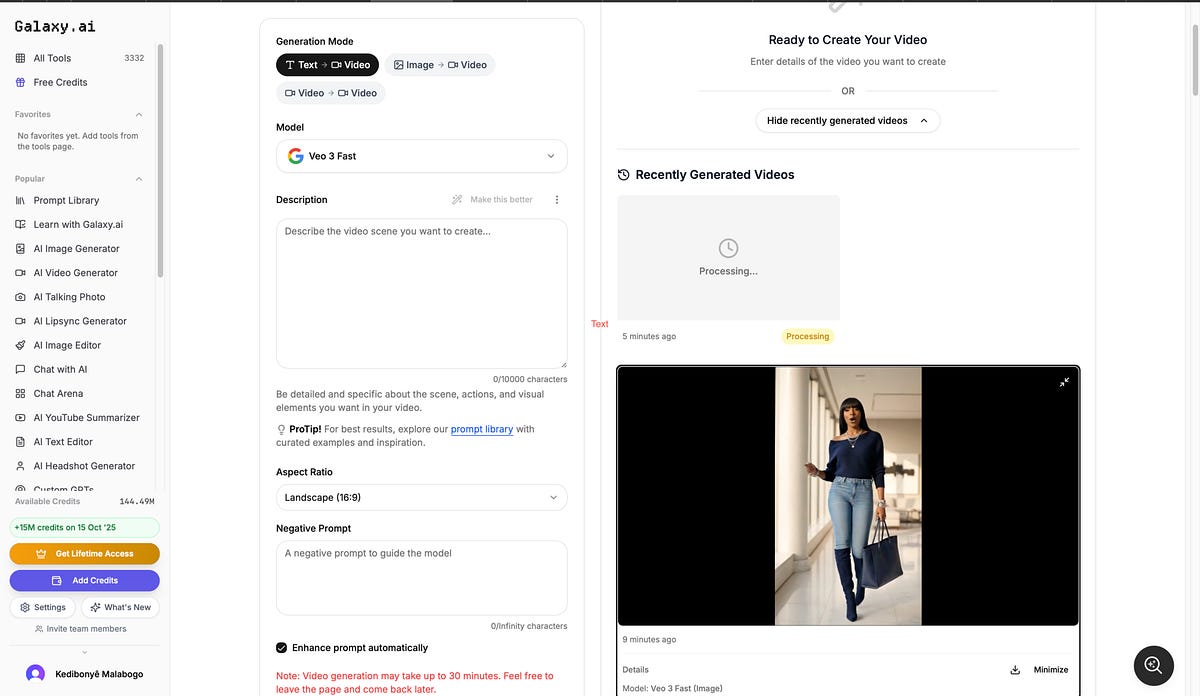Click the AI Talking Photo camera icon

click(21, 297)
